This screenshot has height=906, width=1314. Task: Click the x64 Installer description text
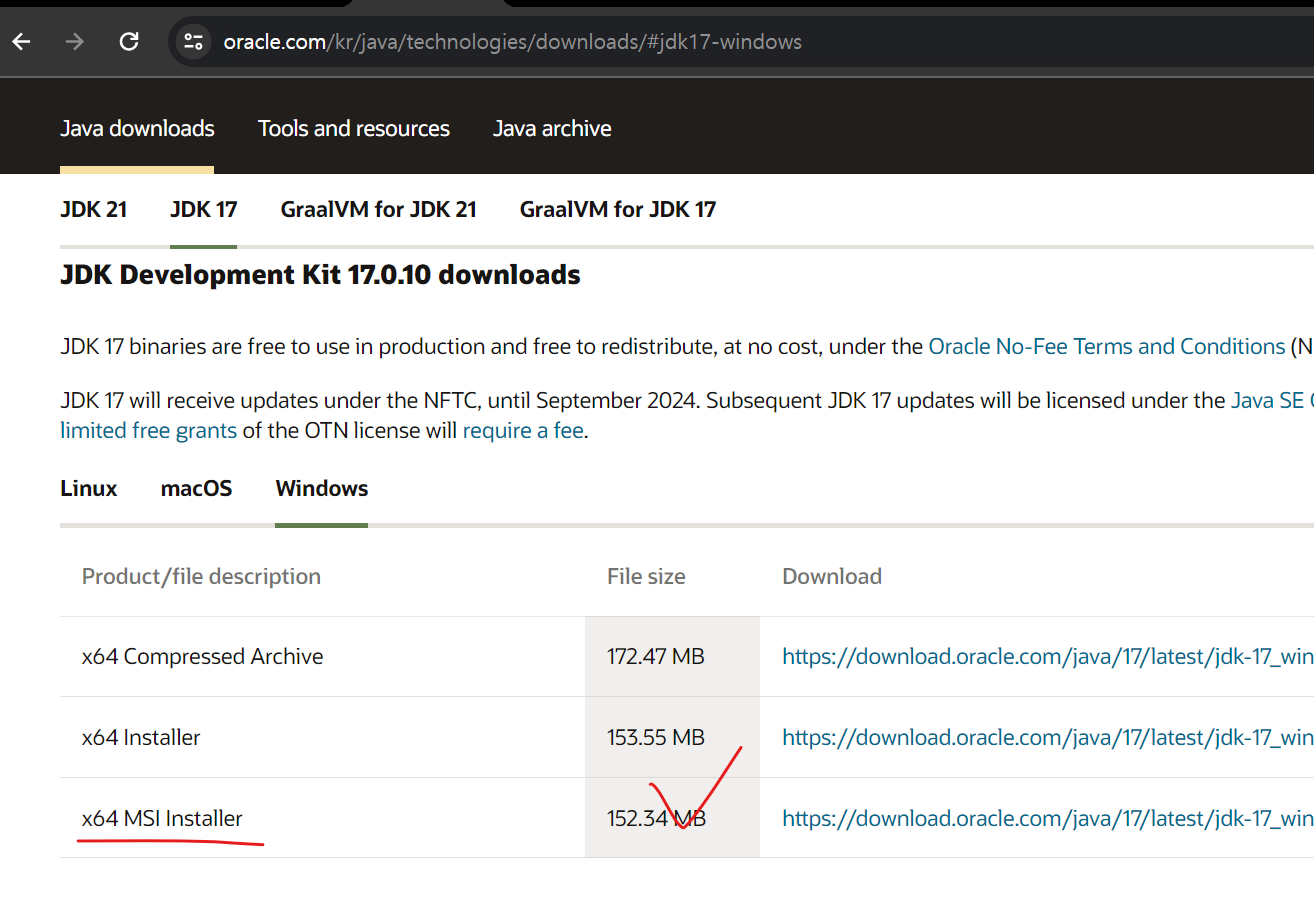pos(141,737)
